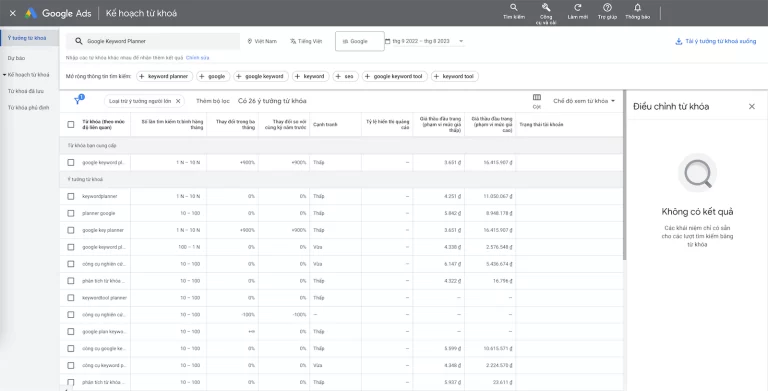Image resolution: width=768 pixels, height=391 pixels.
Task: Click the magnifier icon in keyword search box
Action: coord(78,41)
